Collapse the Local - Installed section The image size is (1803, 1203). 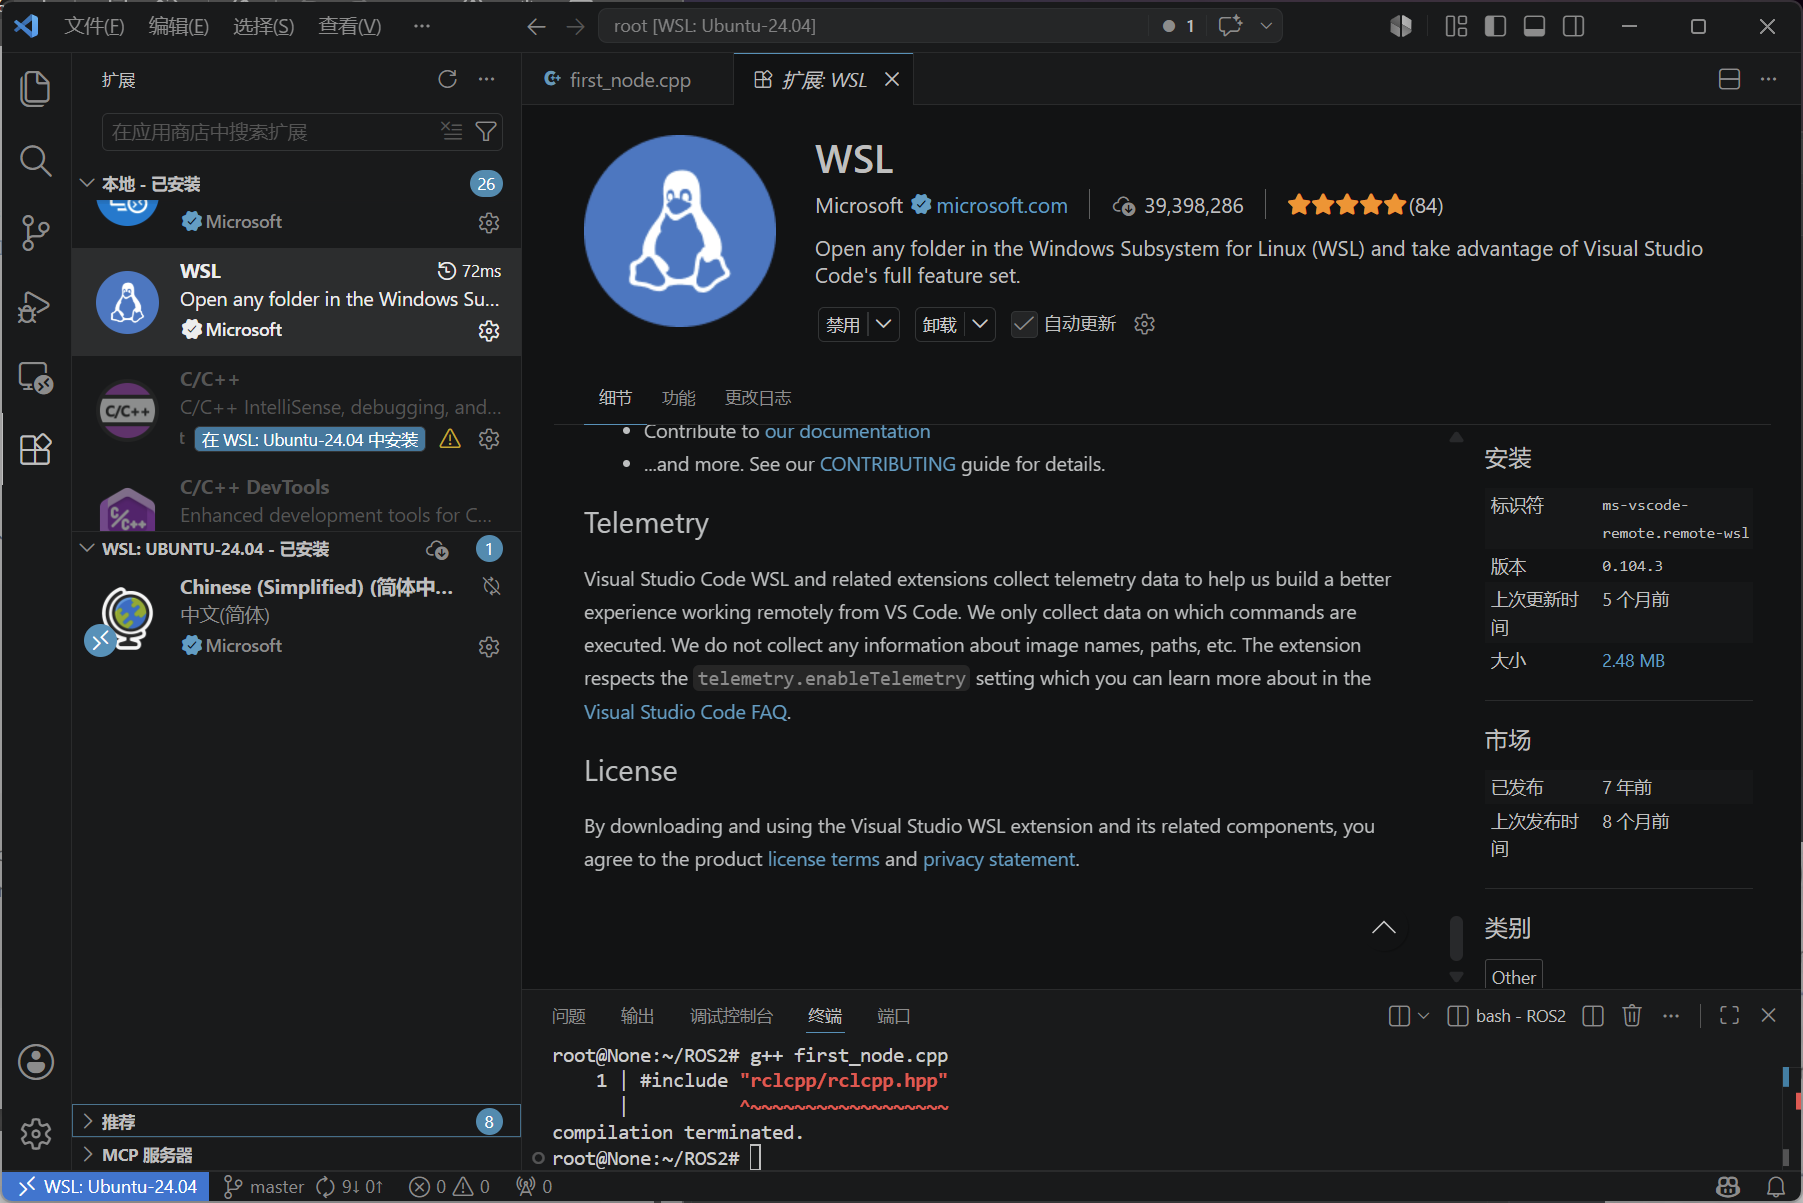[x=88, y=184]
